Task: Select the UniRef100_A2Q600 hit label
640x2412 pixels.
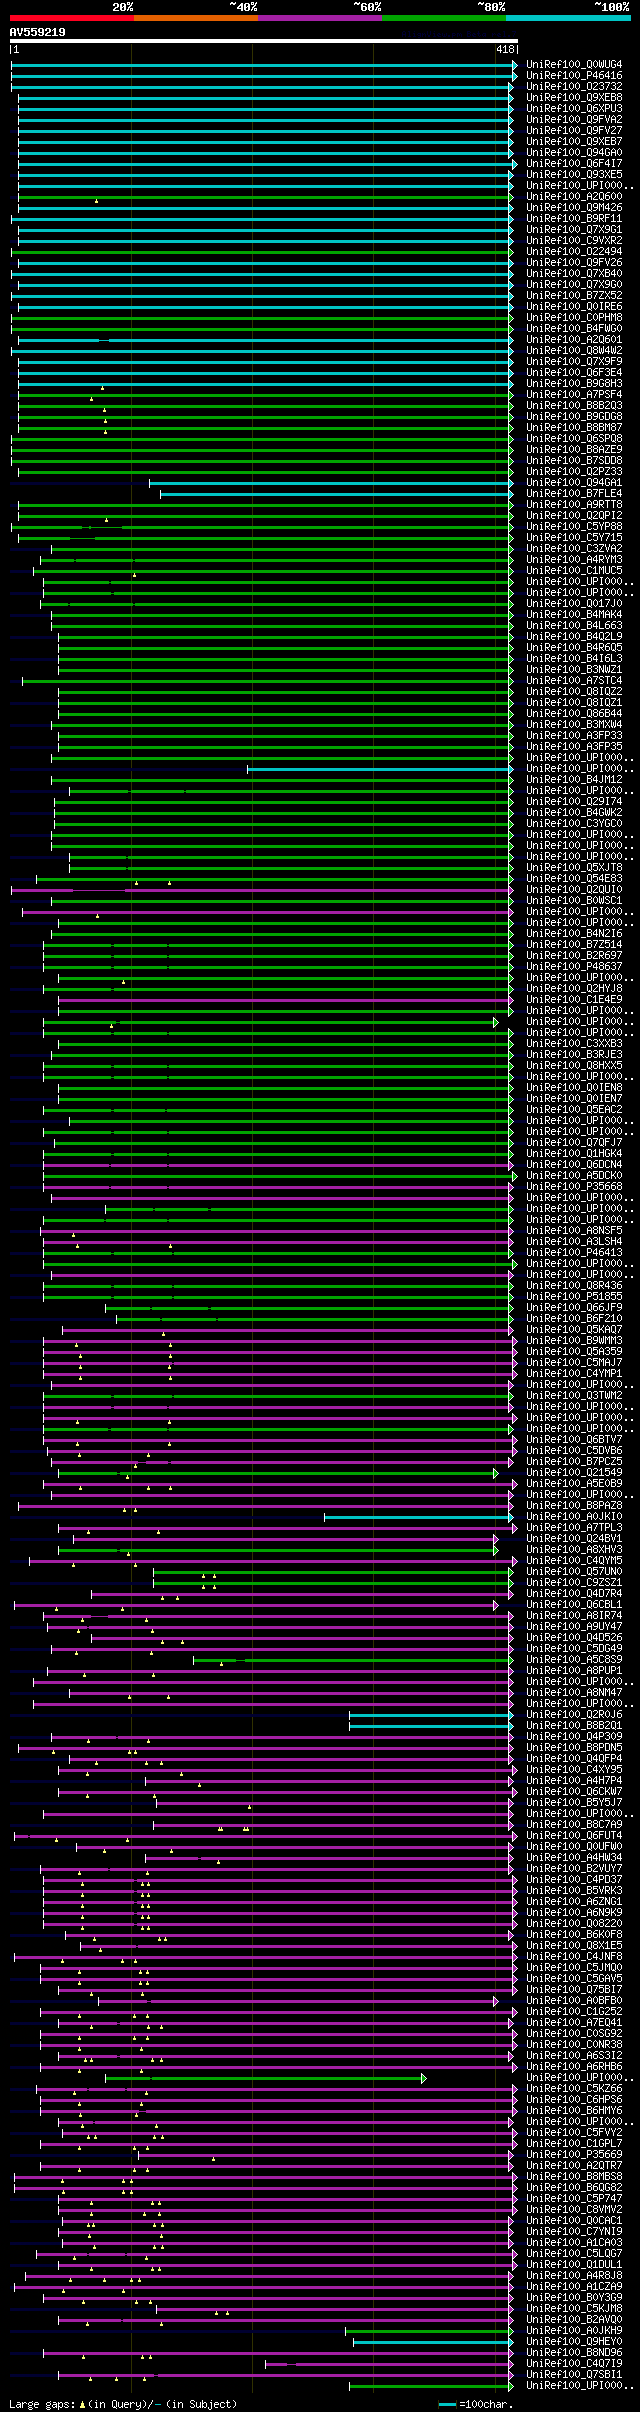Action: (x=574, y=197)
